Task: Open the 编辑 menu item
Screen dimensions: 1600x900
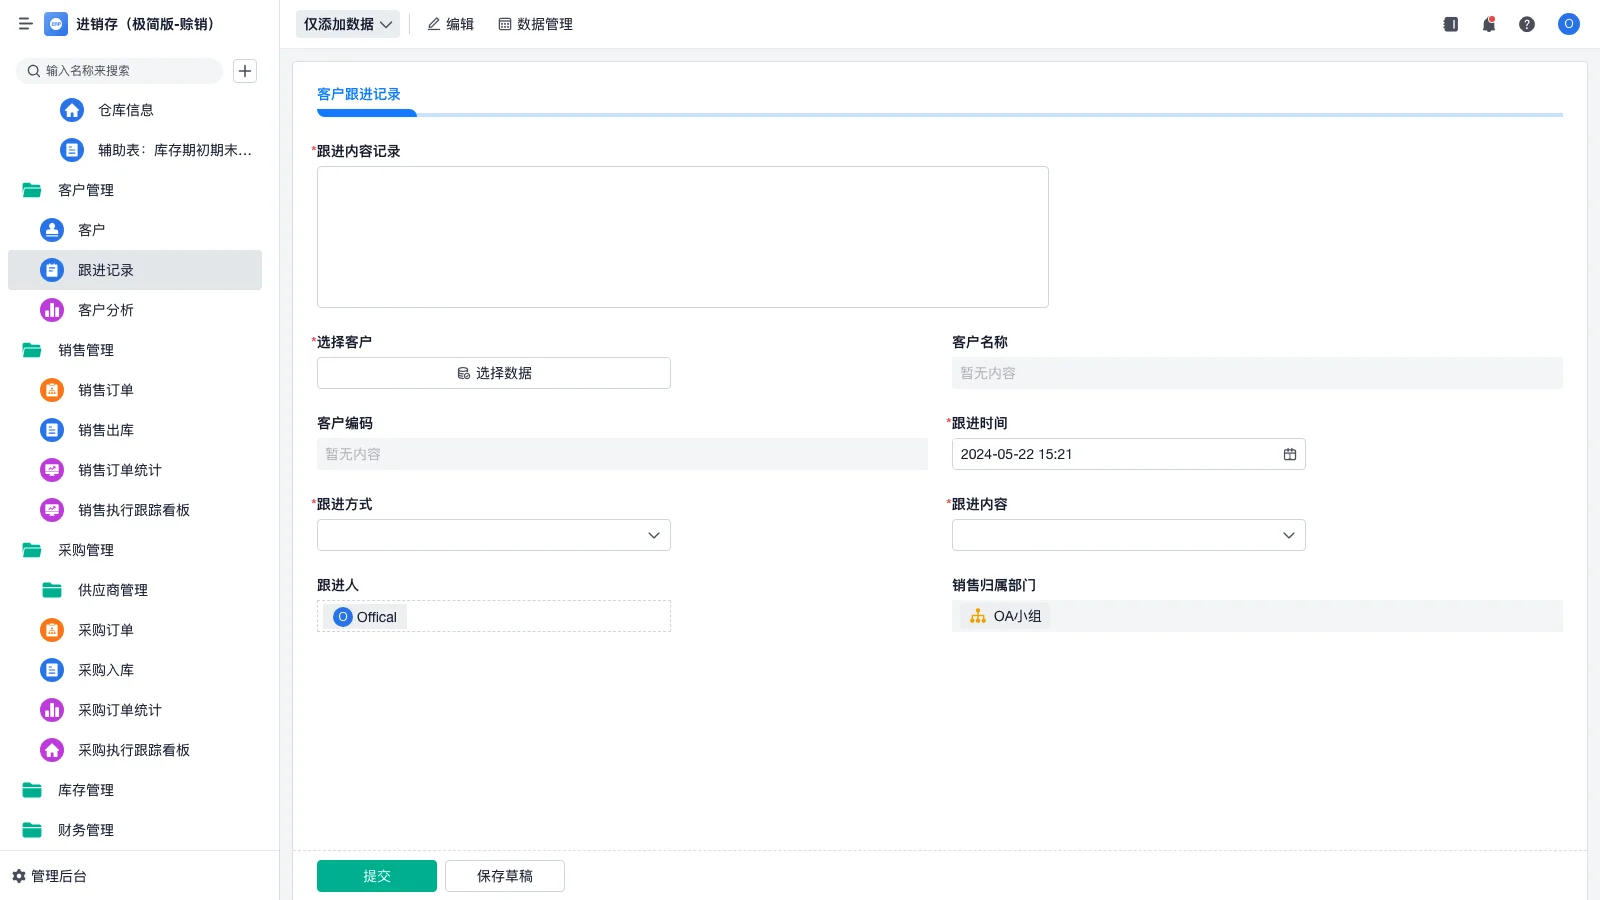Action: (450, 24)
